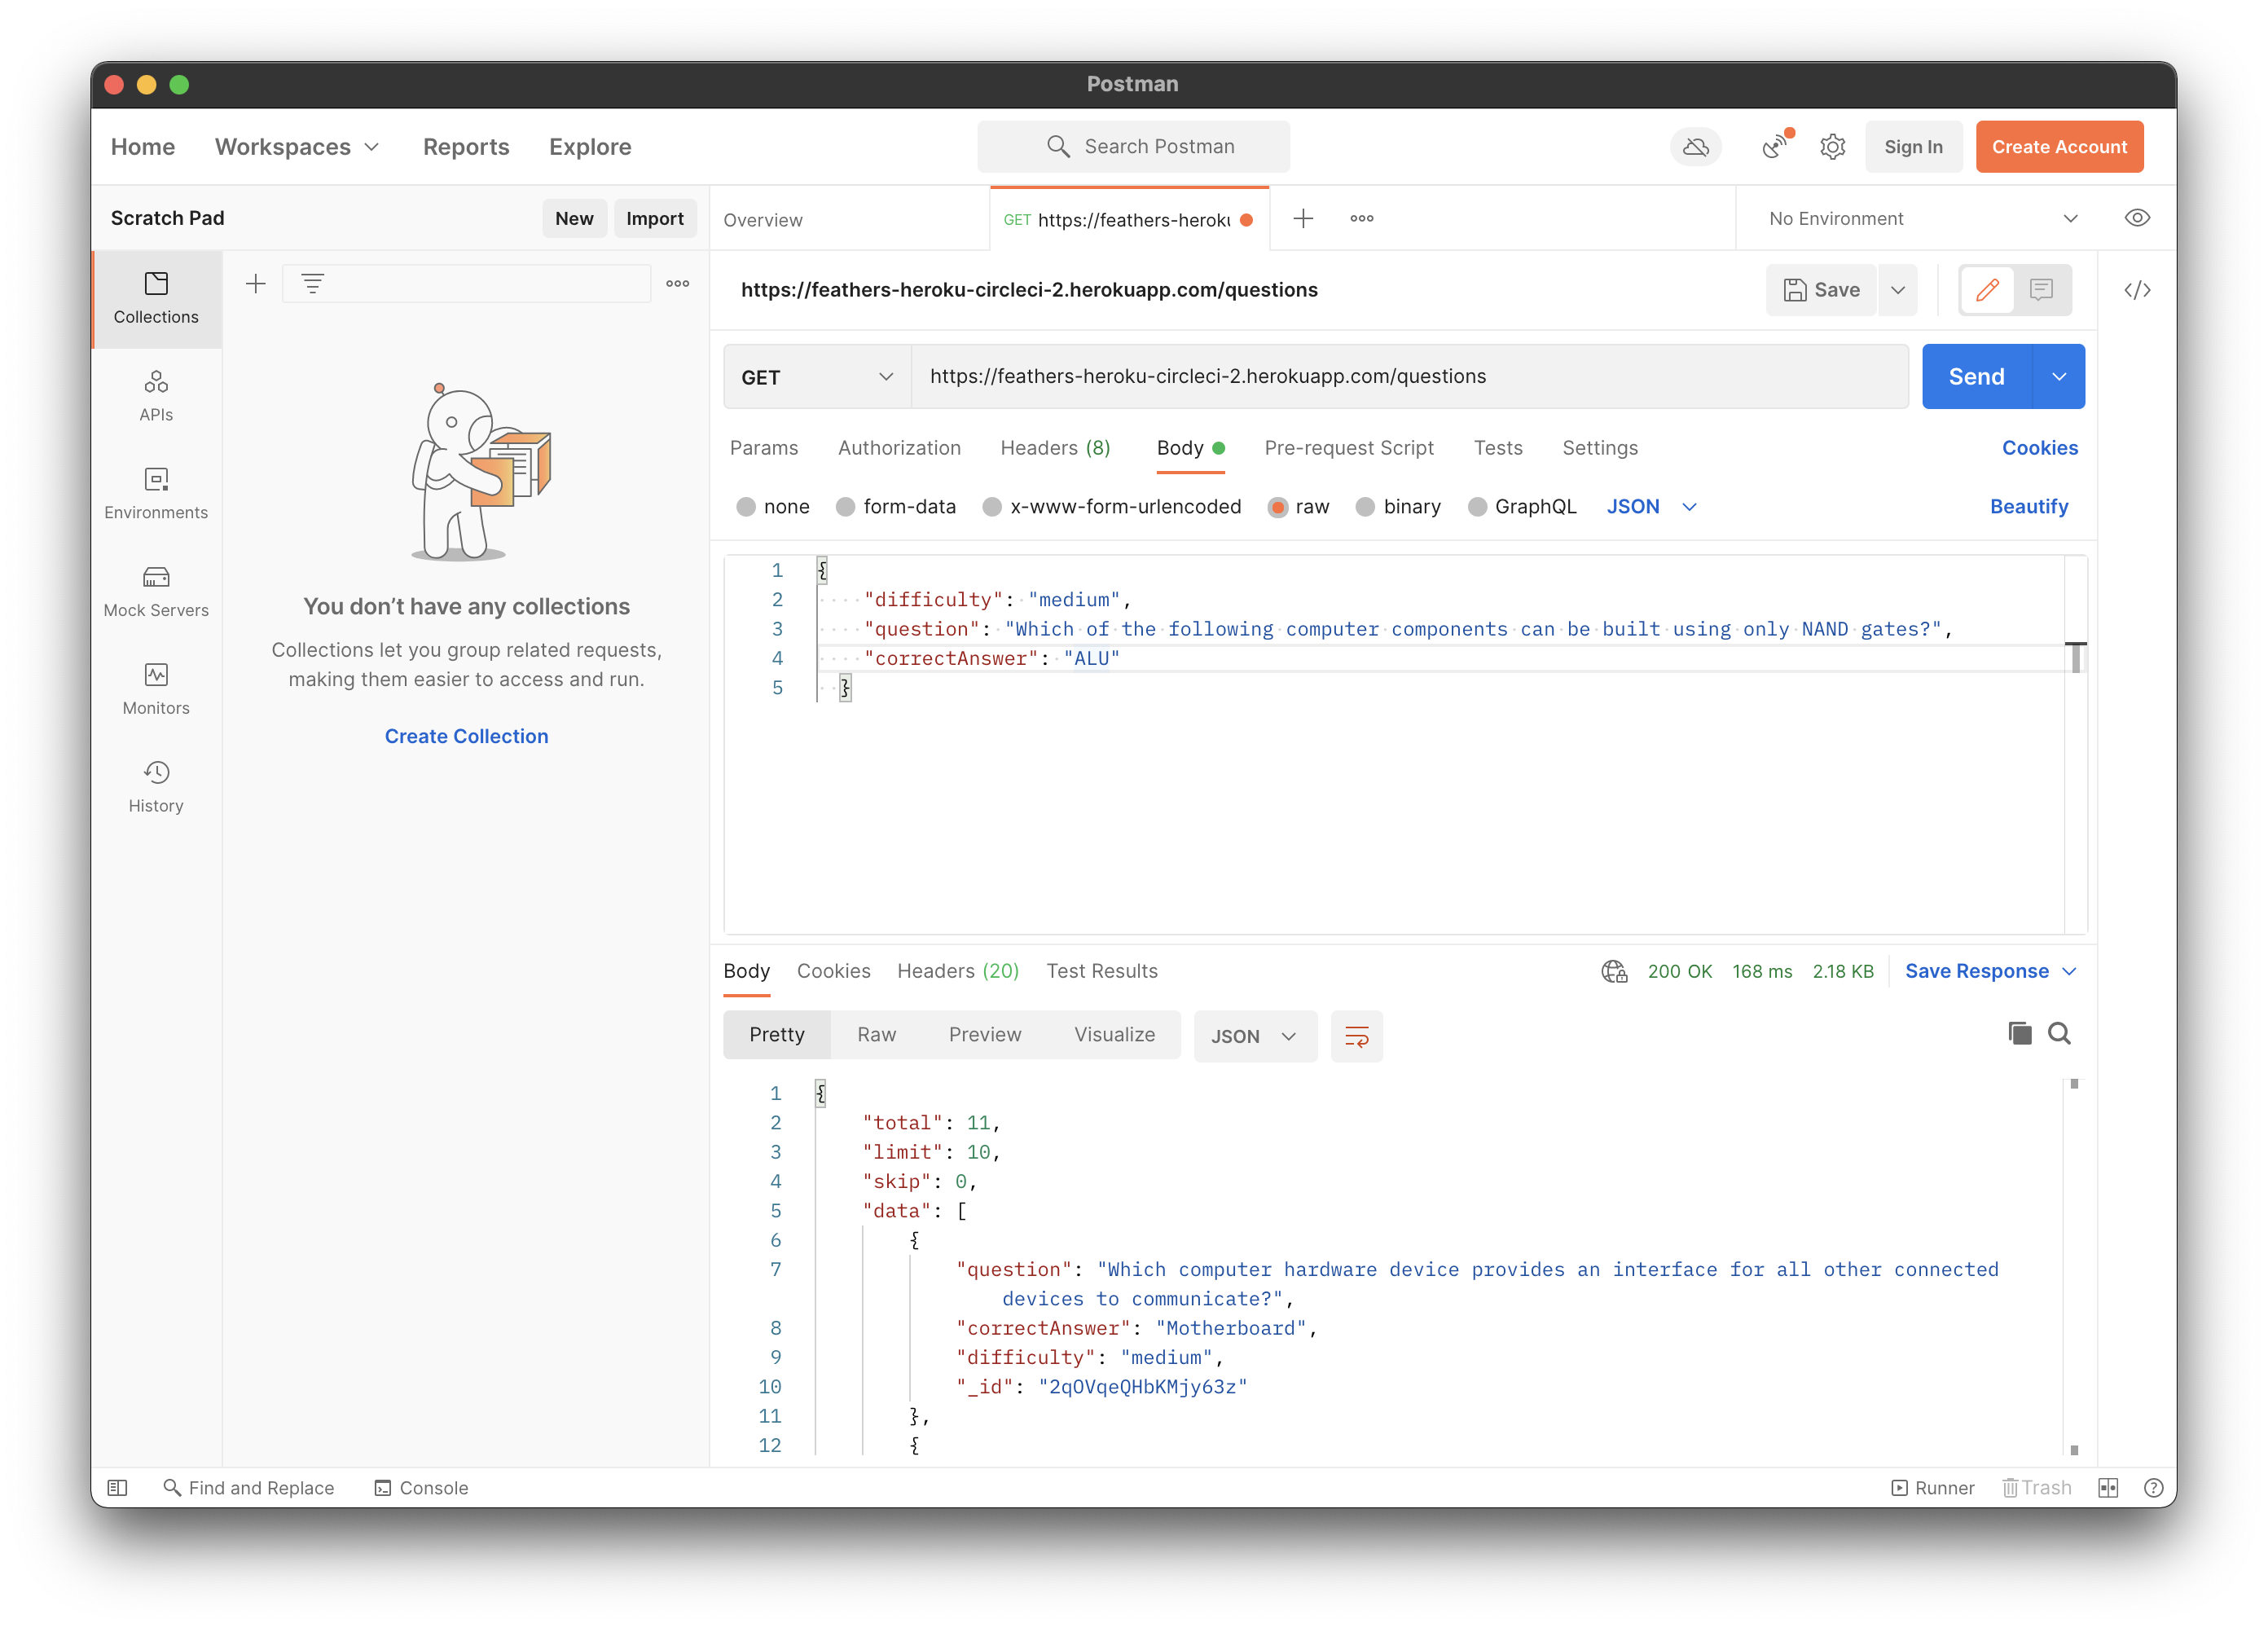Open the environment quick look eye icon
This screenshot has width=2268, height=1628.
pos(2137,218)
